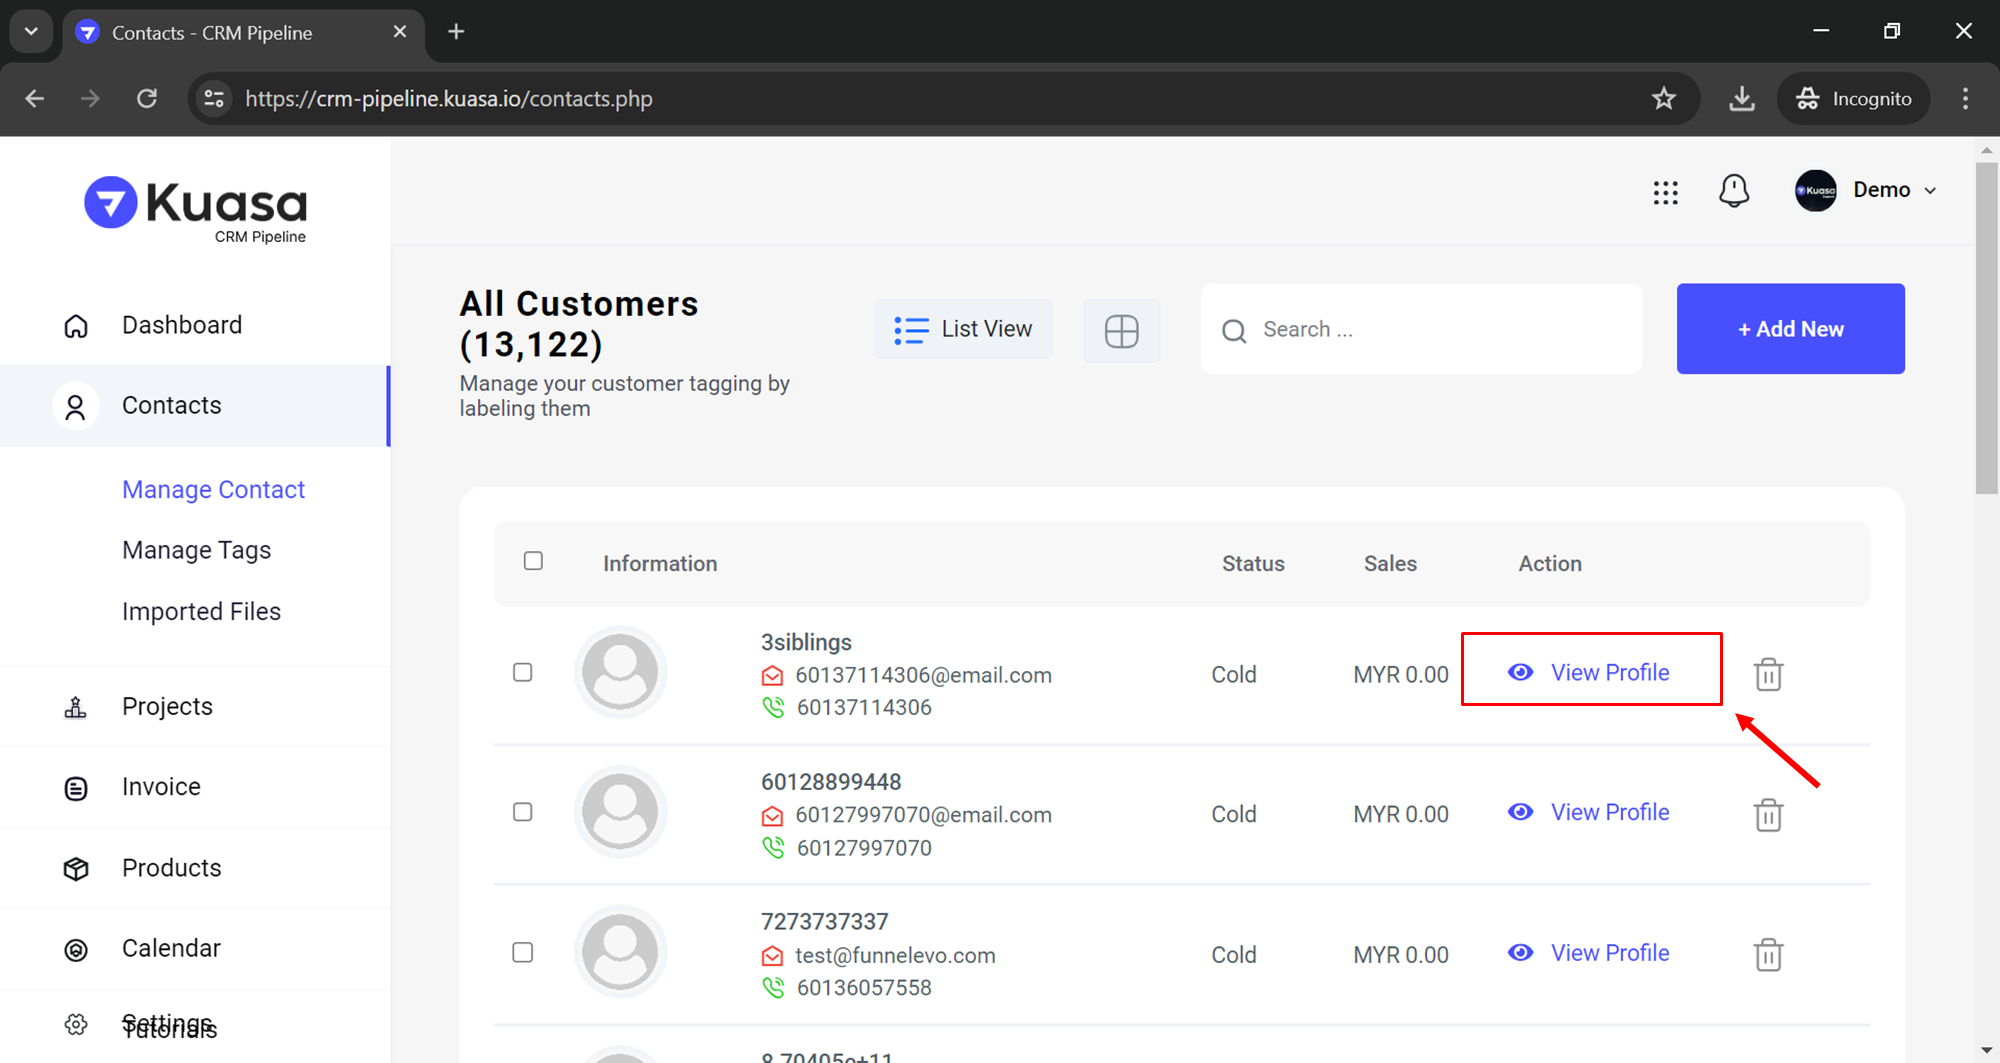
Task: Open the browser tab search chevron
Action: coord(31,31)
